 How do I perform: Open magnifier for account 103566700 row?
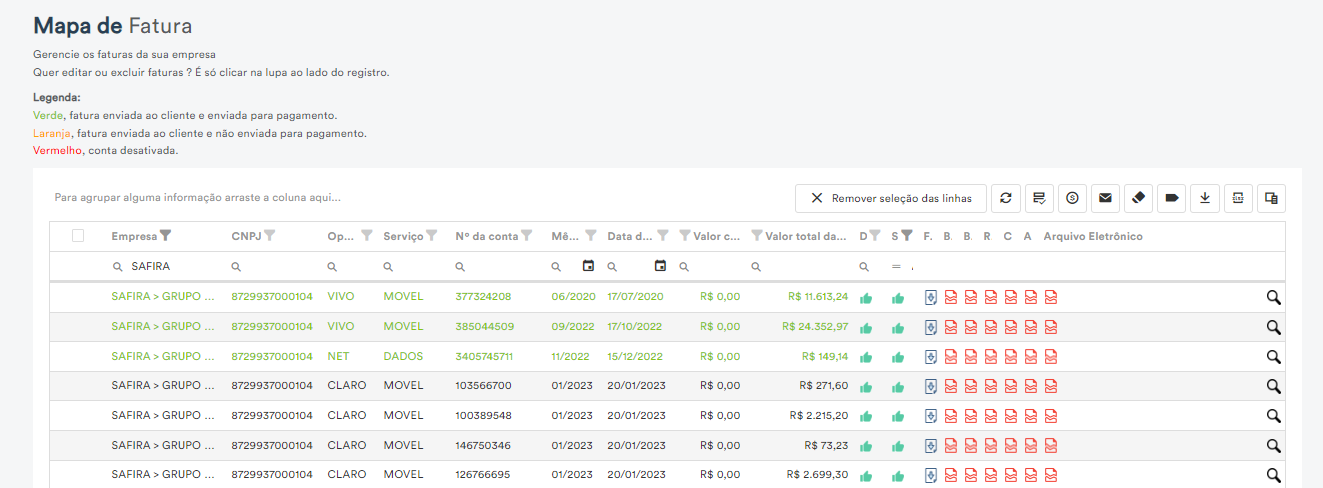[1273, 387]
